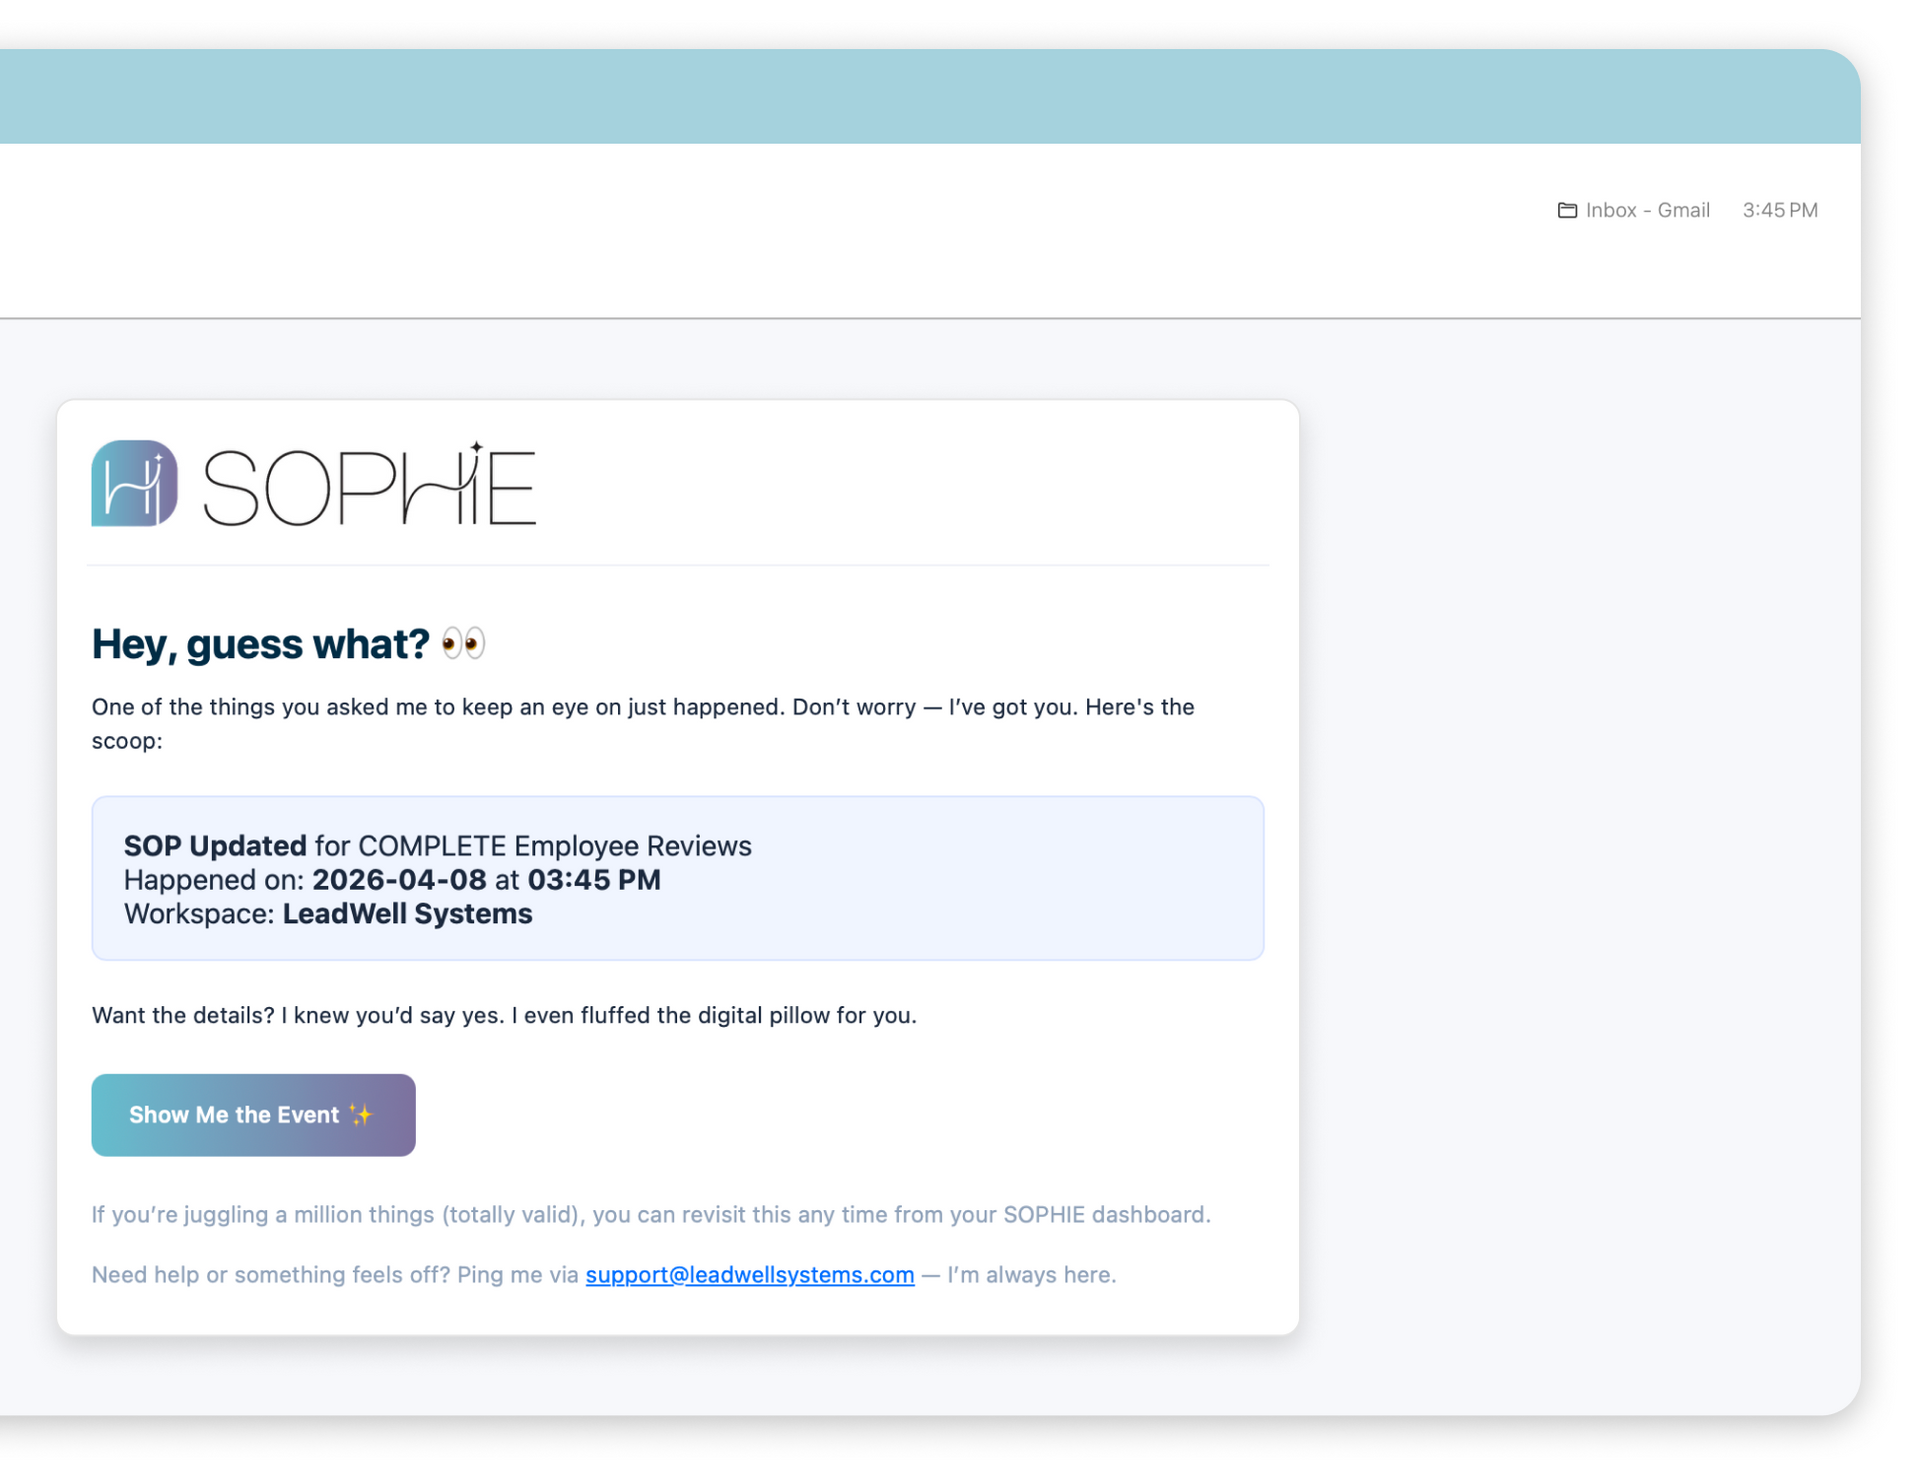Click the 03:45 PM time in event box
Viewport: 1920px width, 1480px height.
click(594, 880)
